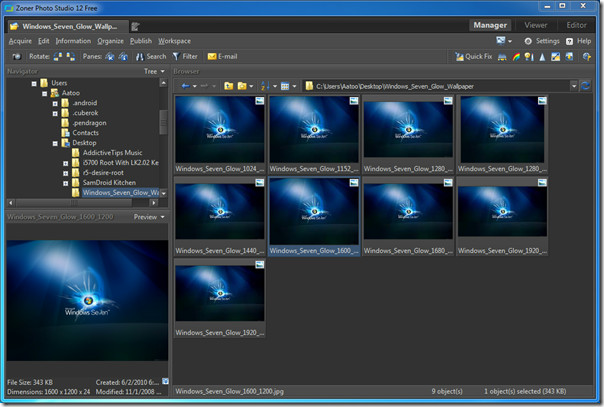Send selected photo via E-mail button
Screen dimensions: 604x407
click(x=222, y=57)
